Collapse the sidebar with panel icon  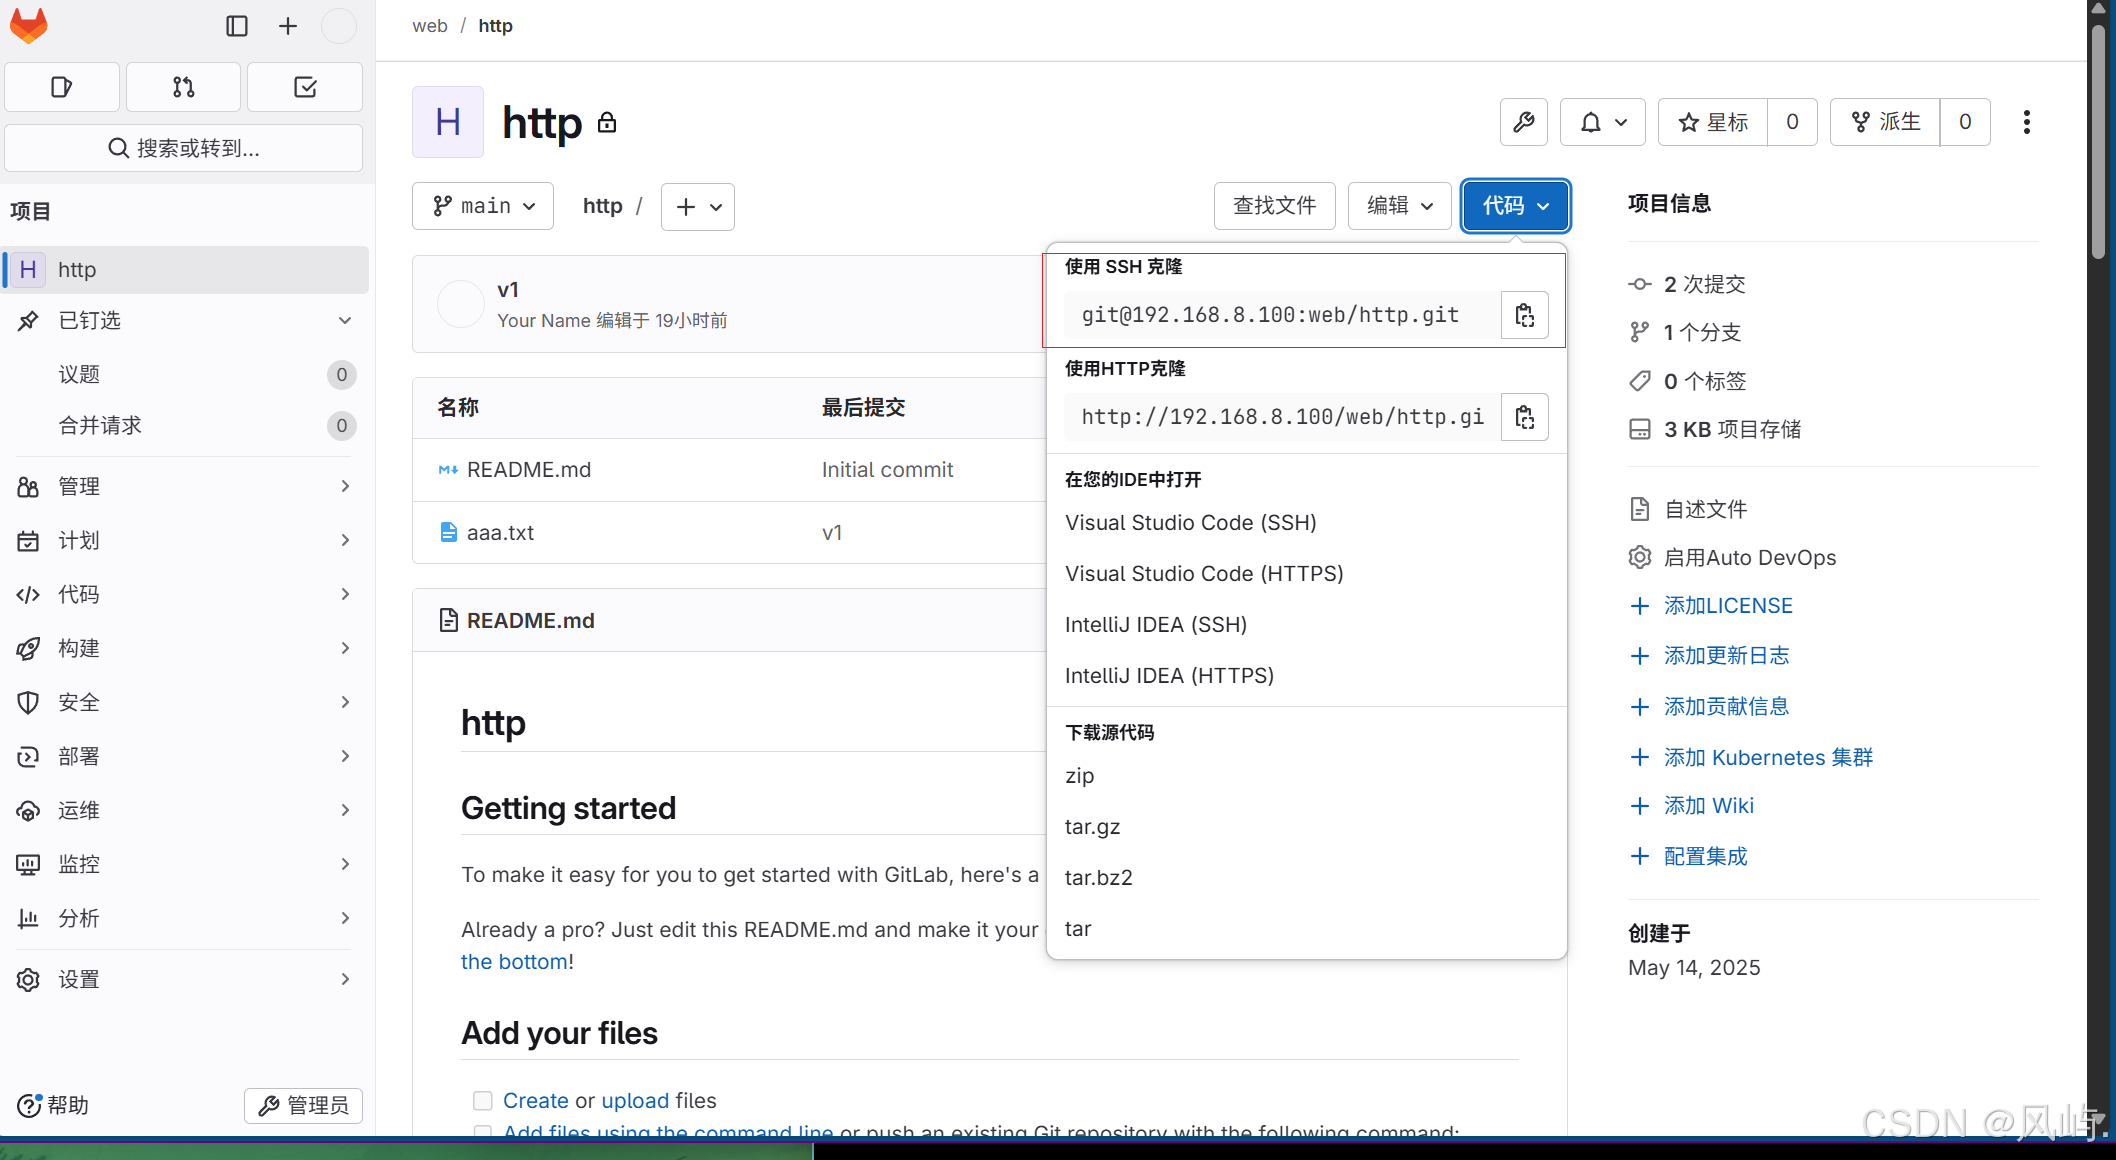point(237,26)
